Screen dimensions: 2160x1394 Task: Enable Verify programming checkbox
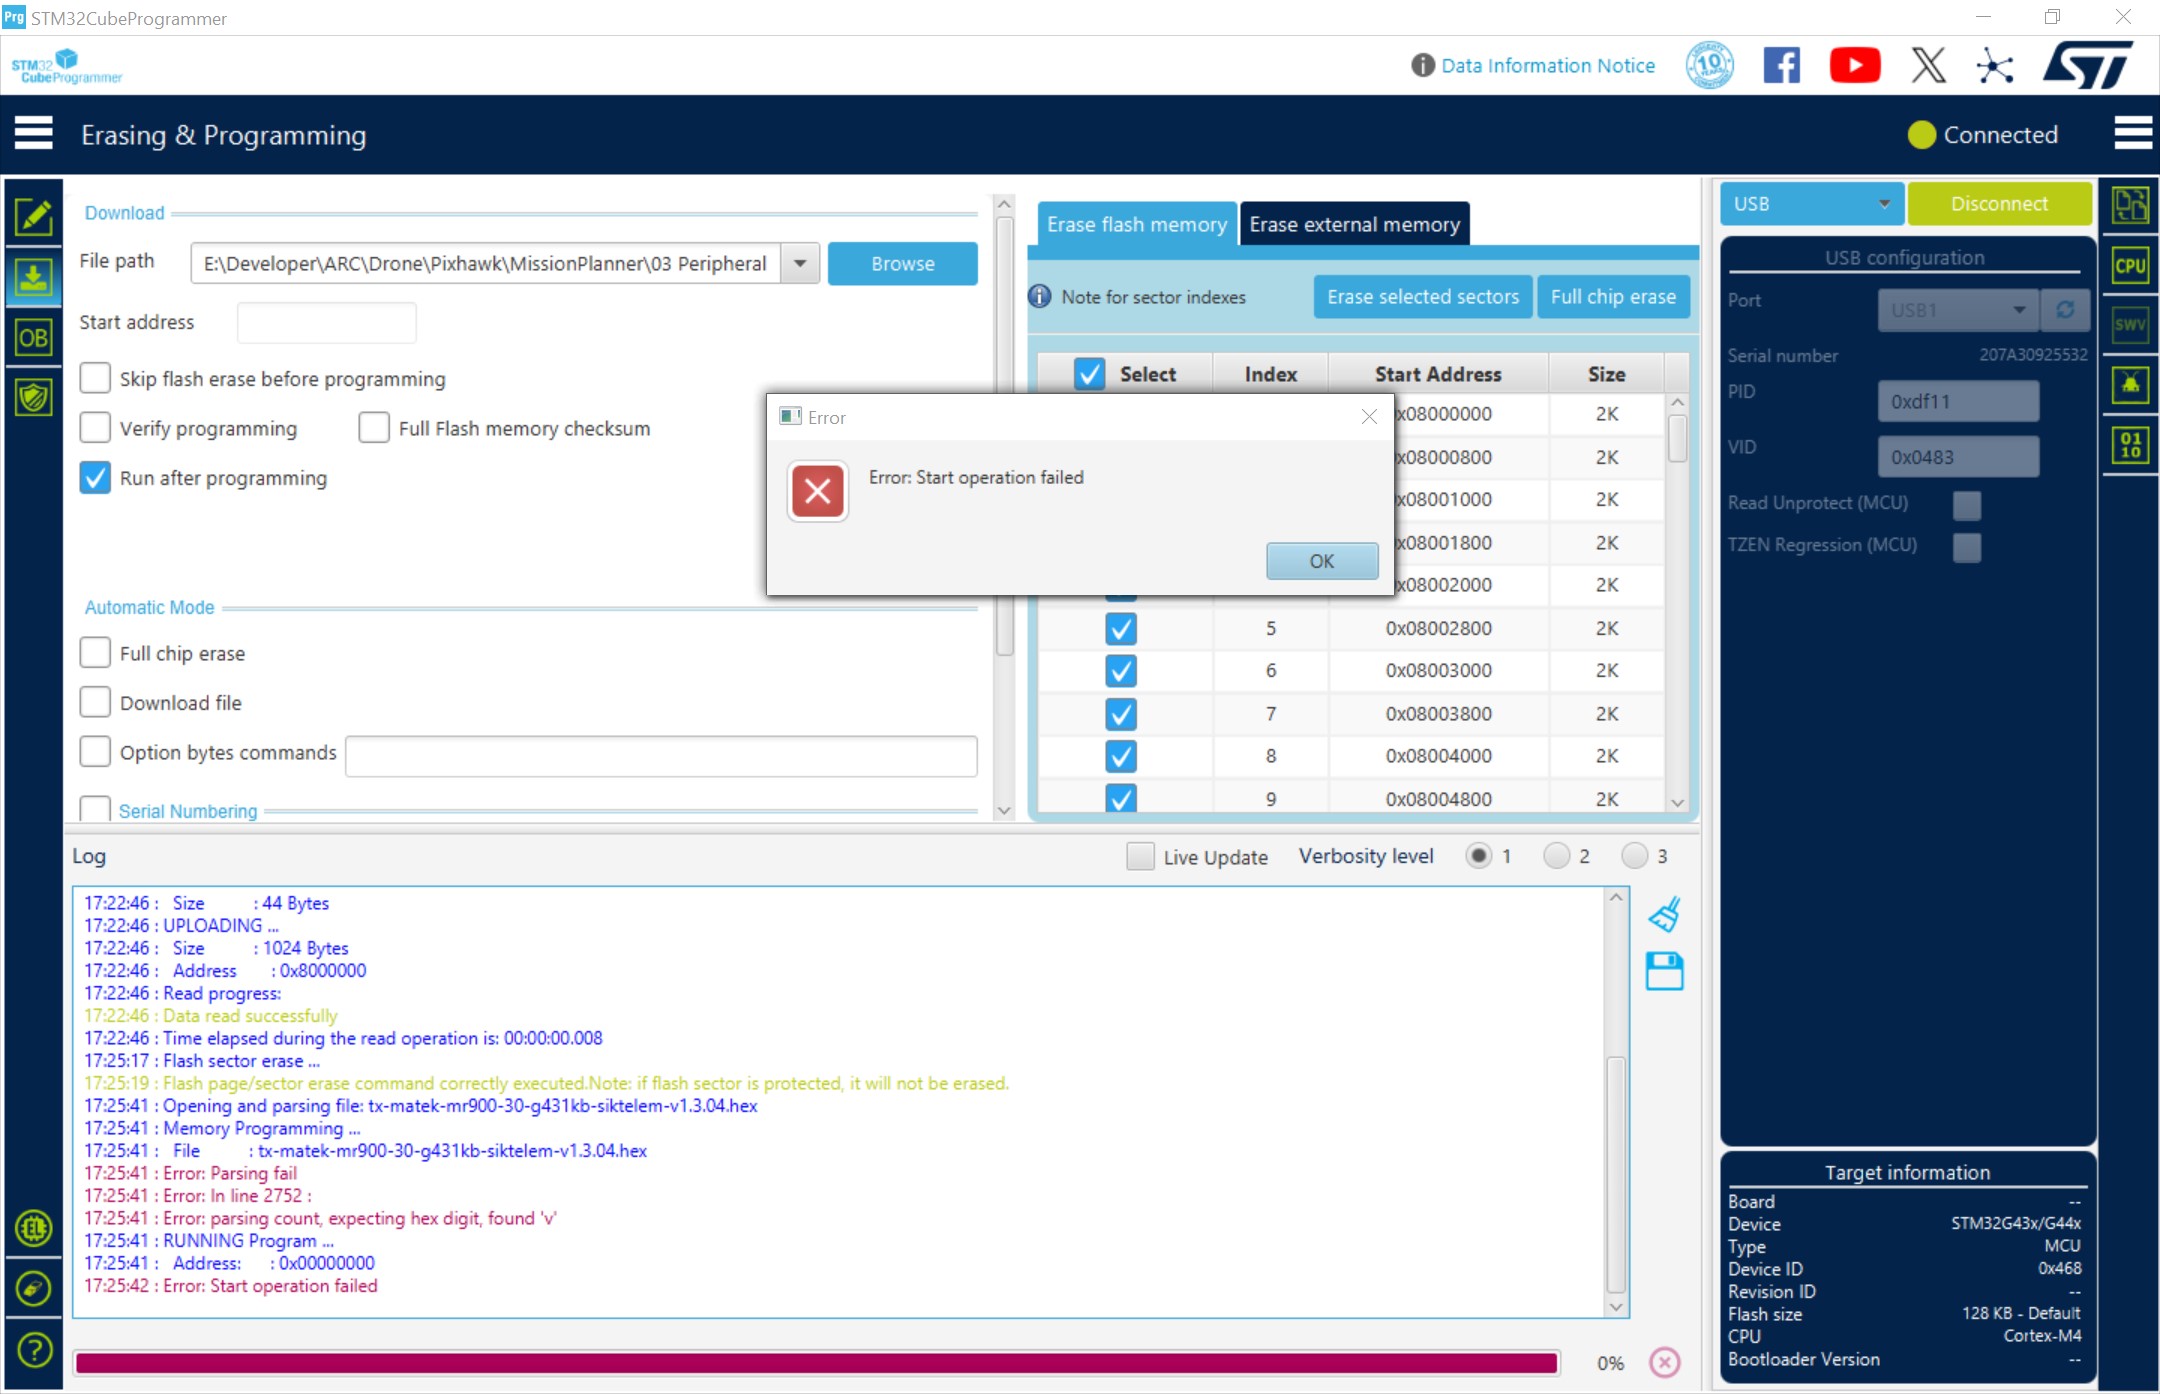pyautogui.click(x=95, y=428)
